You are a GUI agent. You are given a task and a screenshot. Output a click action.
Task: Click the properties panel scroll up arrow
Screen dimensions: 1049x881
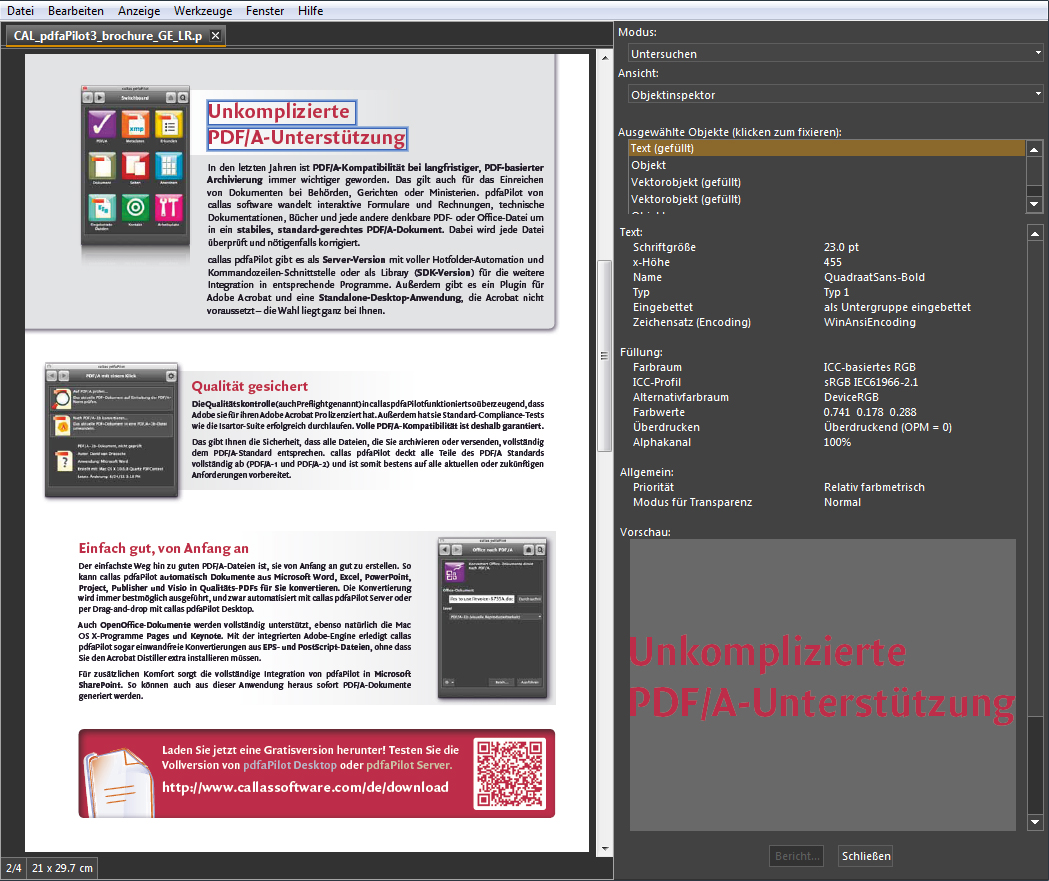[1035, 233]
